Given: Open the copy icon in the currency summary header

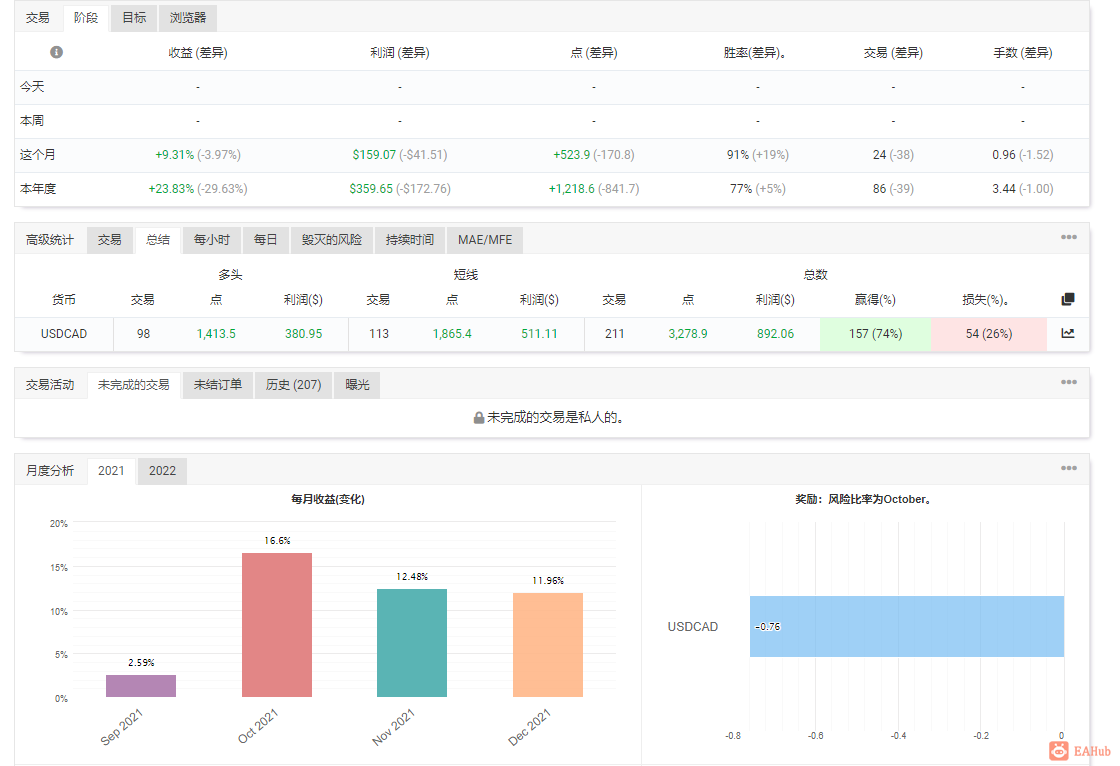Looking at the screenshot, I should coord(1068,299).
